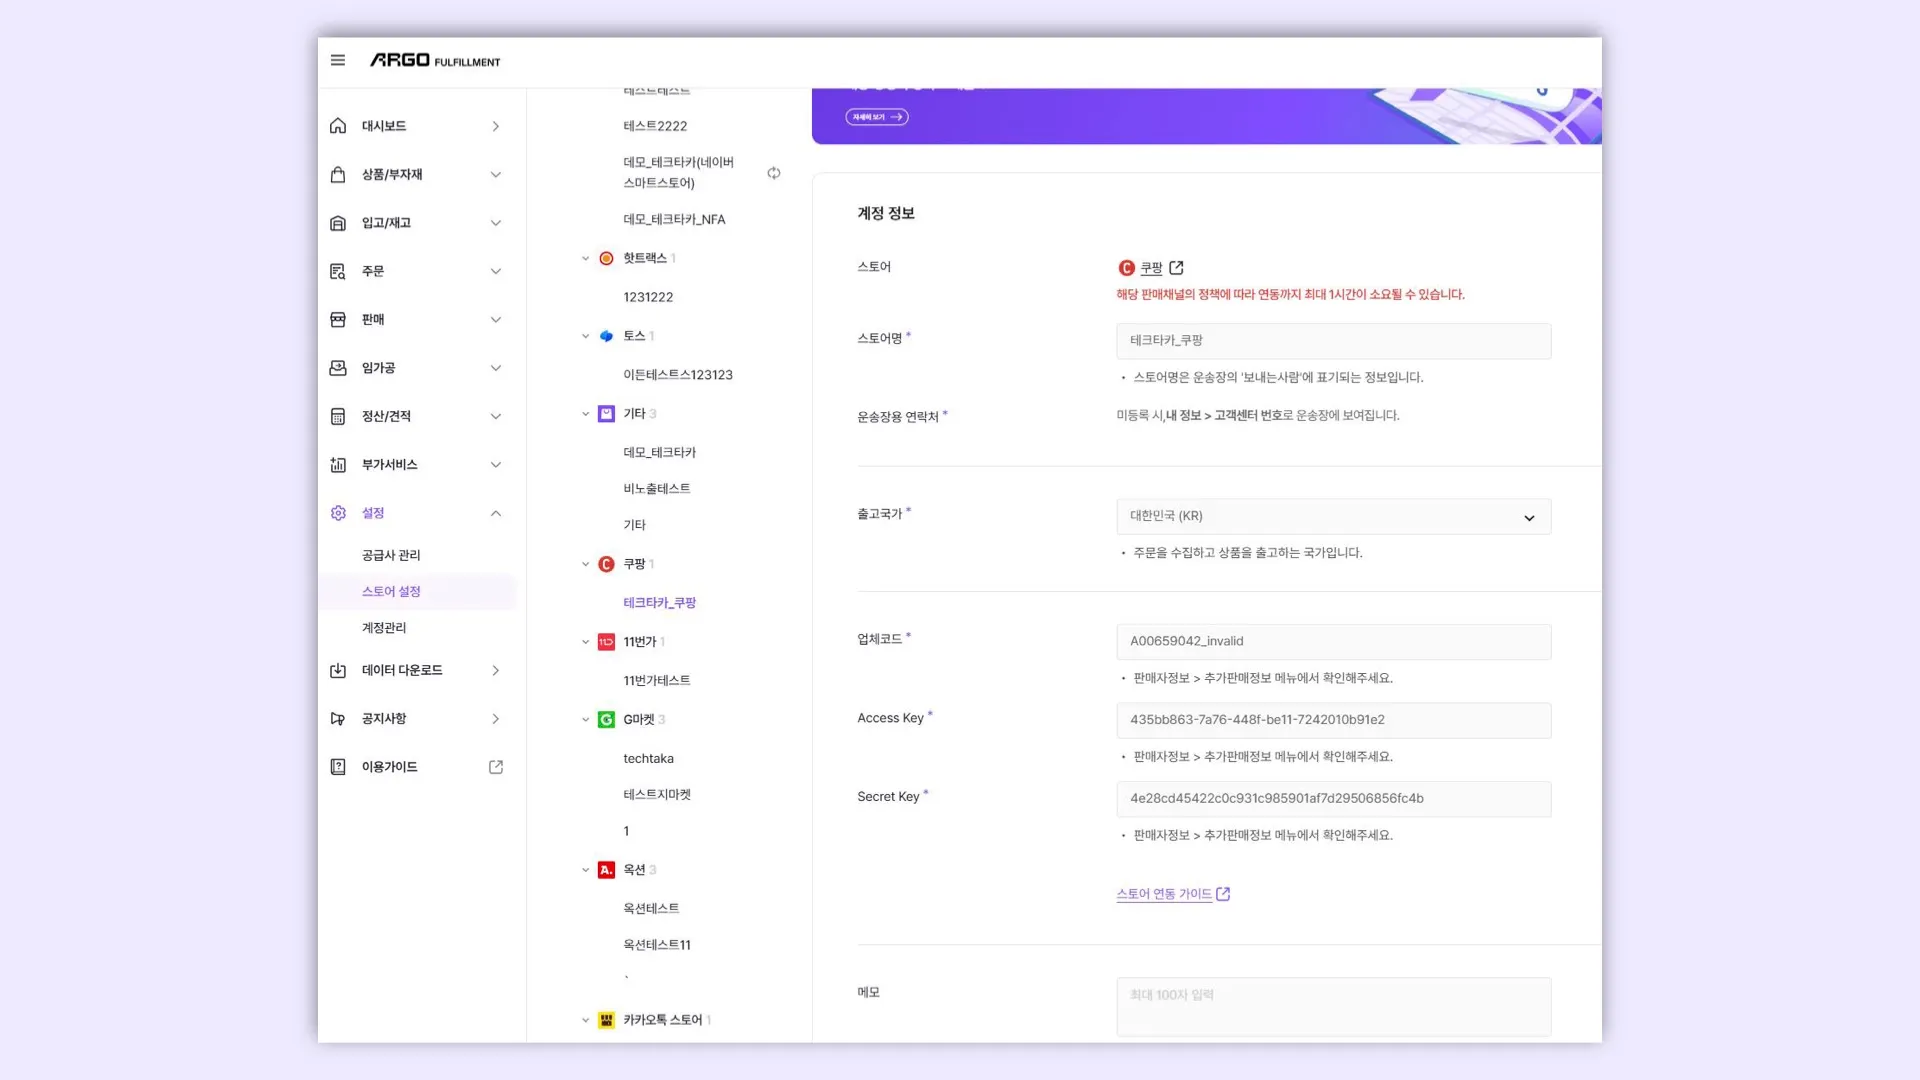Viewport: 1920px width, 1080px height.
Task: Click the 자세히 보기 banner button
Action: (x=877, y=117)
